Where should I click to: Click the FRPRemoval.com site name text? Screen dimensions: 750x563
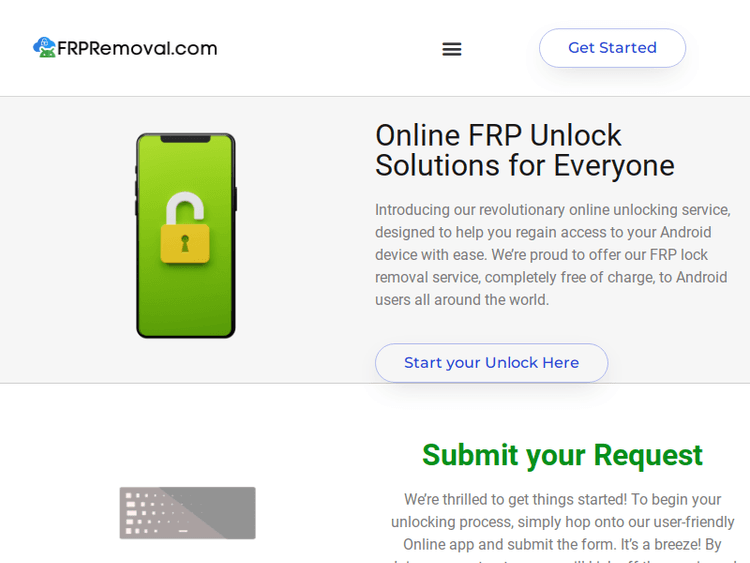pyautogui.click(x=137, y=48)
